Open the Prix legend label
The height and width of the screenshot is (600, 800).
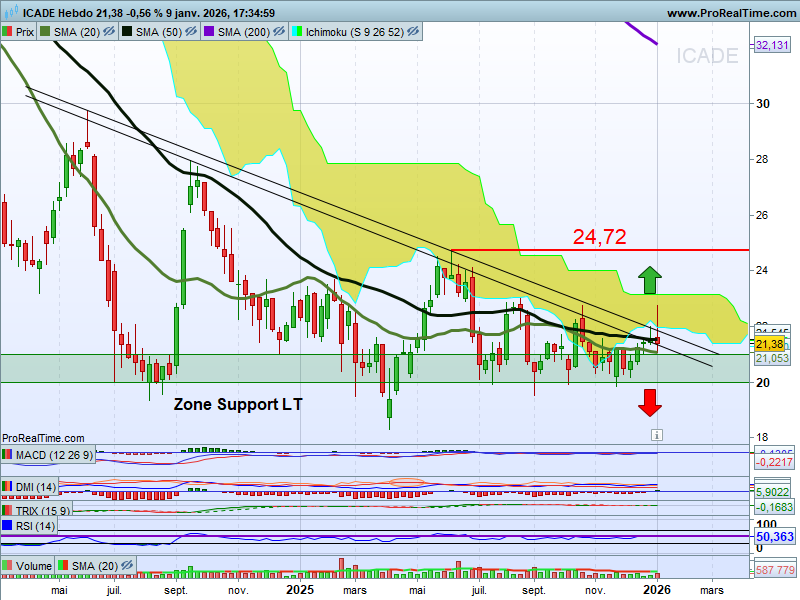click(24, 32)
